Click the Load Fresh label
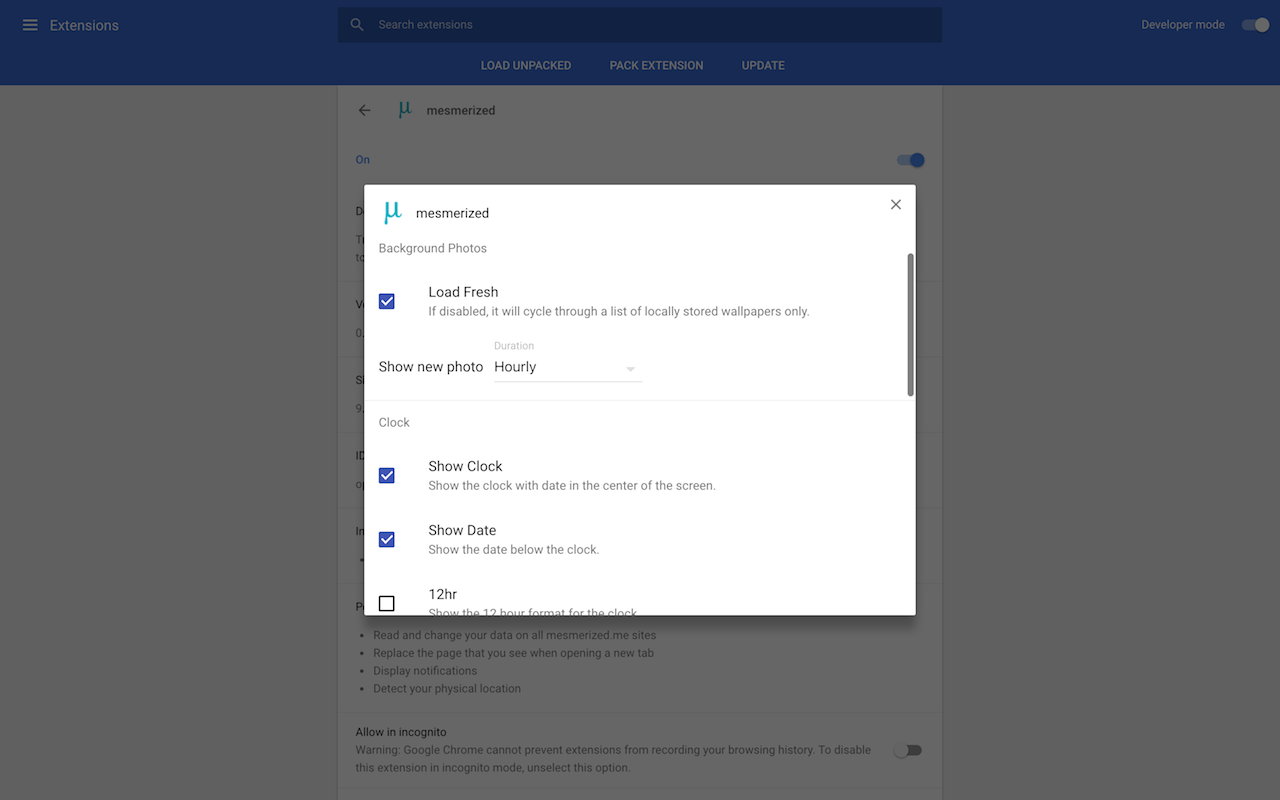1280x800 pixels. [463, 292]
